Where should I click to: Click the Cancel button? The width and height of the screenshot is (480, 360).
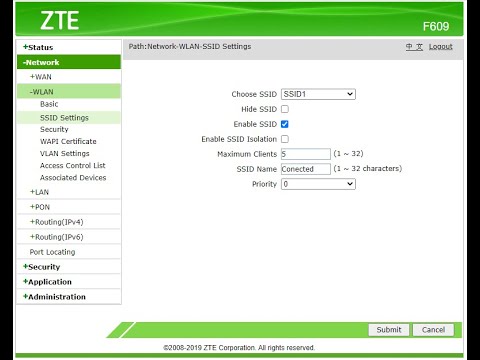click(x=433, y=330)
